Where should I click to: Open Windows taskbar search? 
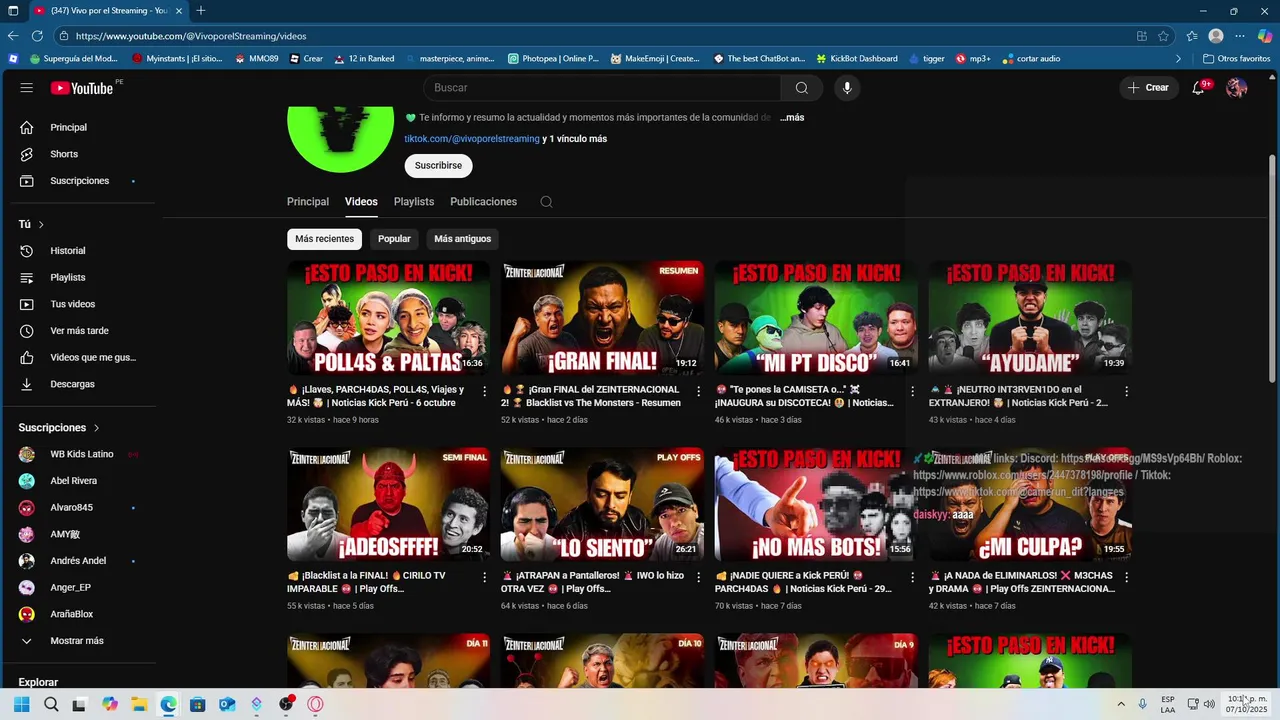(51, 704)
